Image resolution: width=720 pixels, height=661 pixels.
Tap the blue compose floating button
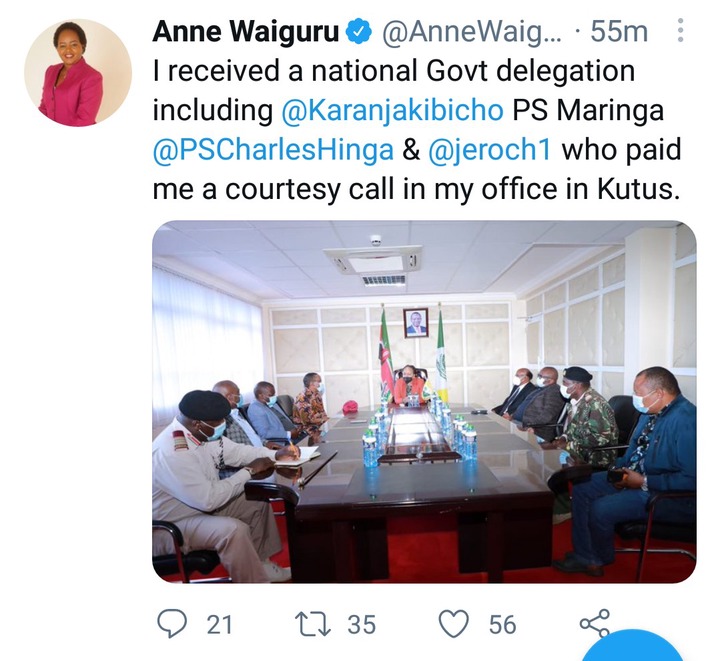point(634,646)
